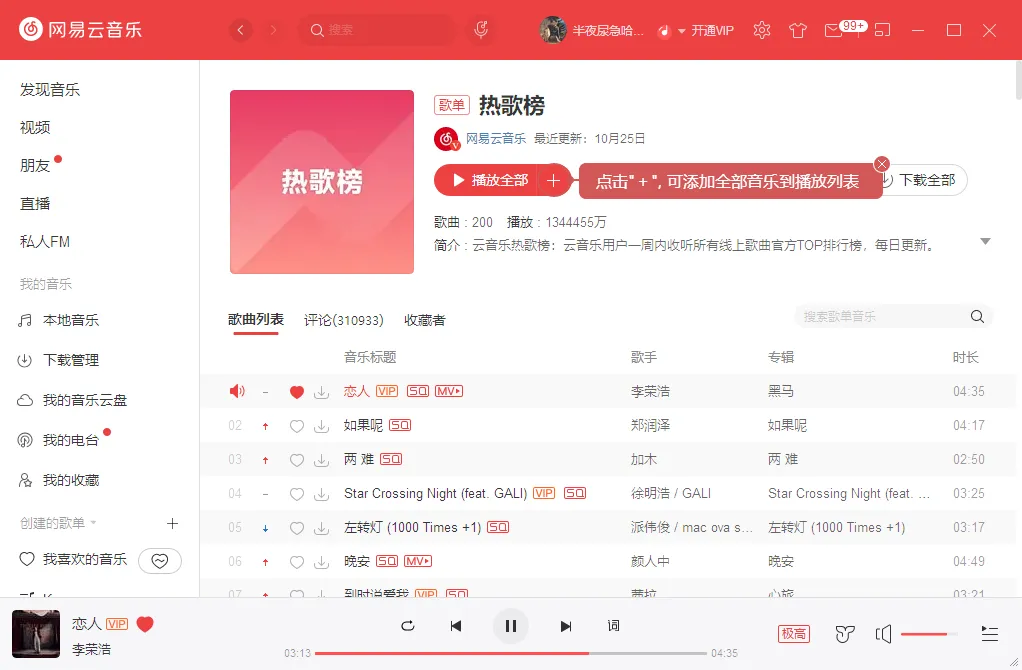Like the song 两难 with heart
The height and width of the screenshot is (670, 1022).
[x=296, y=460]
